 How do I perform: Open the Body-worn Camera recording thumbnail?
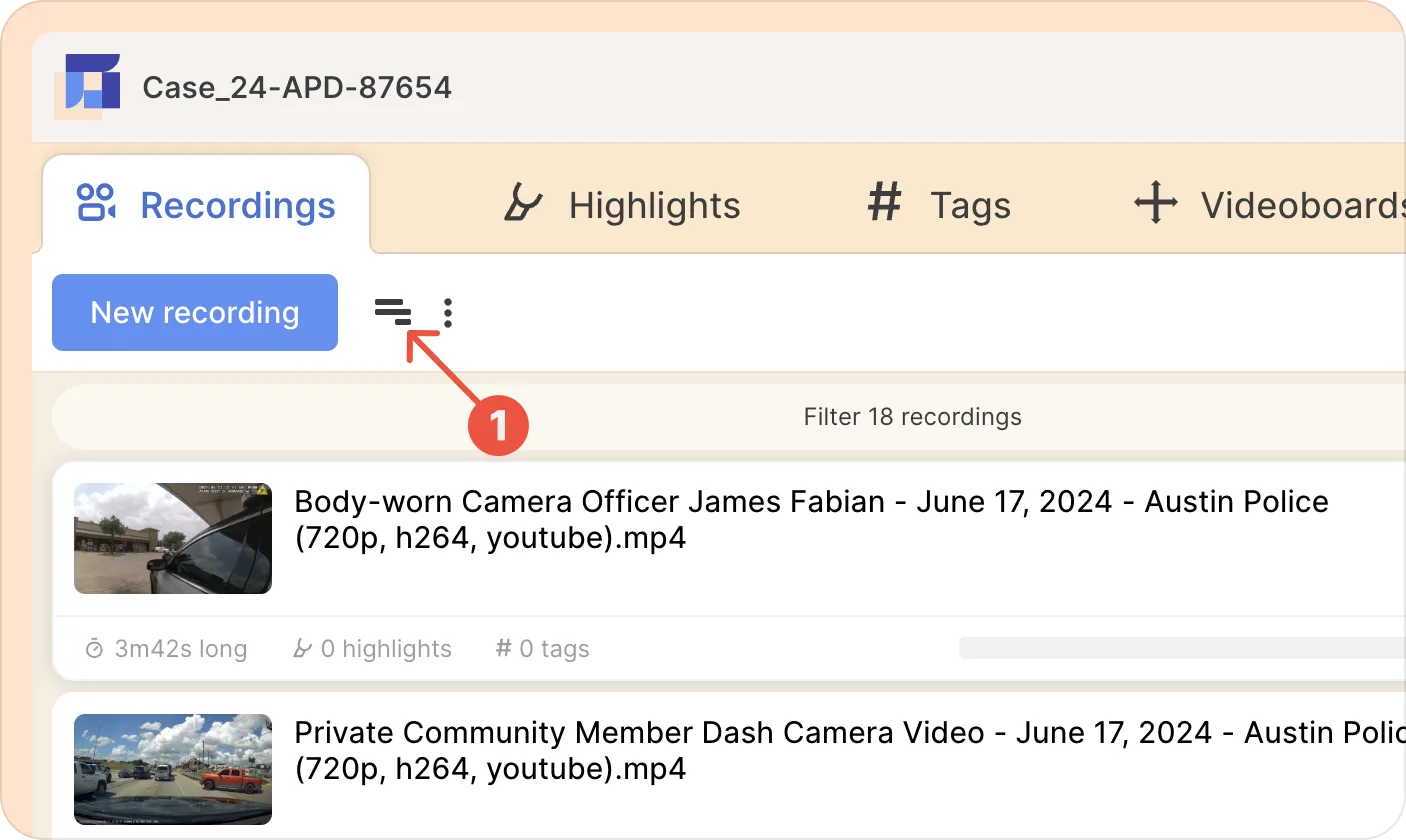coord(173,538)
